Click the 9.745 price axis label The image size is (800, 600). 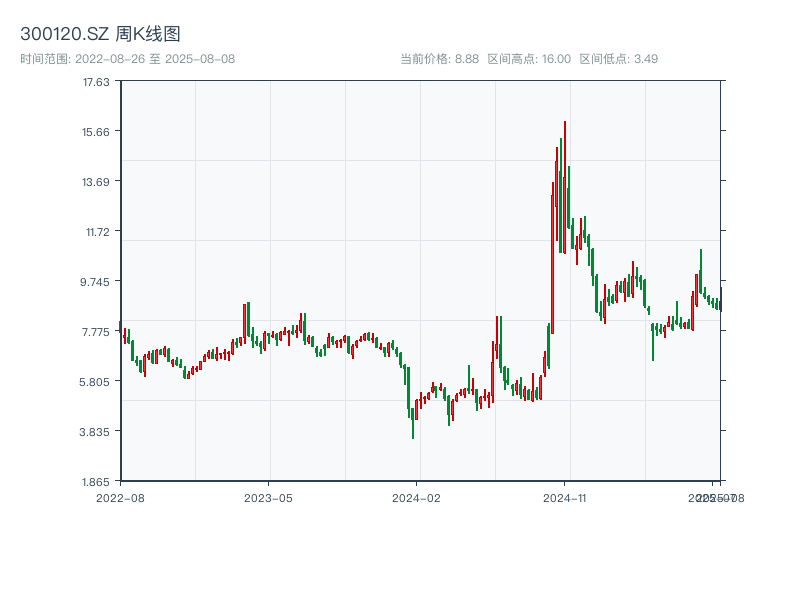tap(96, 282)
